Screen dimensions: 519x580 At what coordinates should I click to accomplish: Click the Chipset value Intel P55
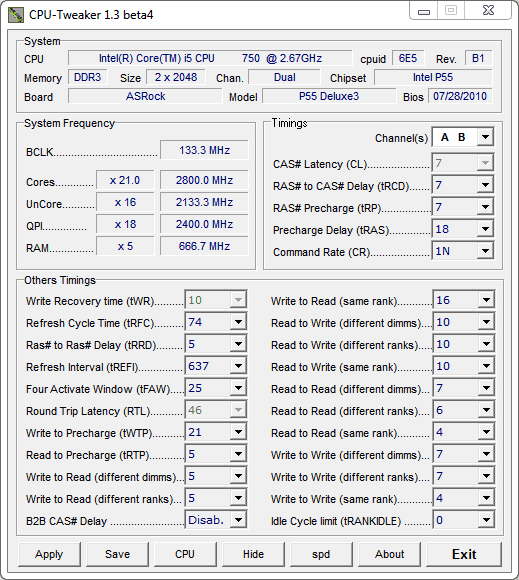tap(433, 77)
